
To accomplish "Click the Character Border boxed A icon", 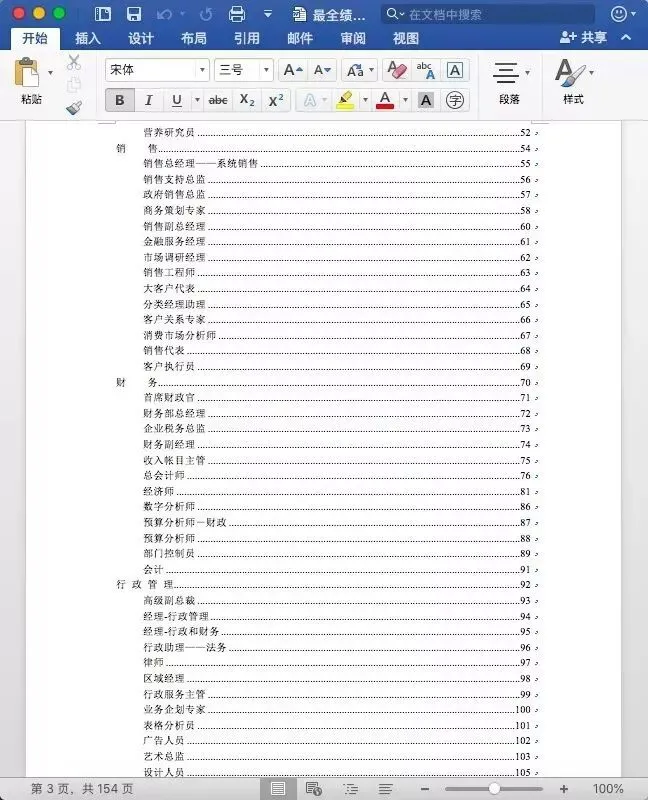I will click(455, 70).
